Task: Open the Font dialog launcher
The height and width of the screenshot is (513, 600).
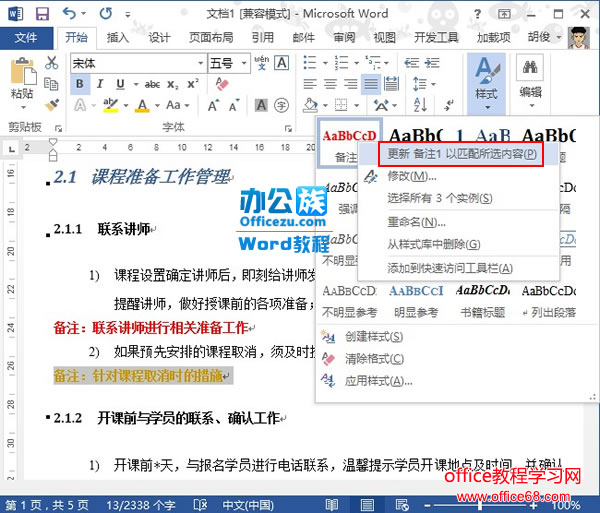Action: [288, 129]
